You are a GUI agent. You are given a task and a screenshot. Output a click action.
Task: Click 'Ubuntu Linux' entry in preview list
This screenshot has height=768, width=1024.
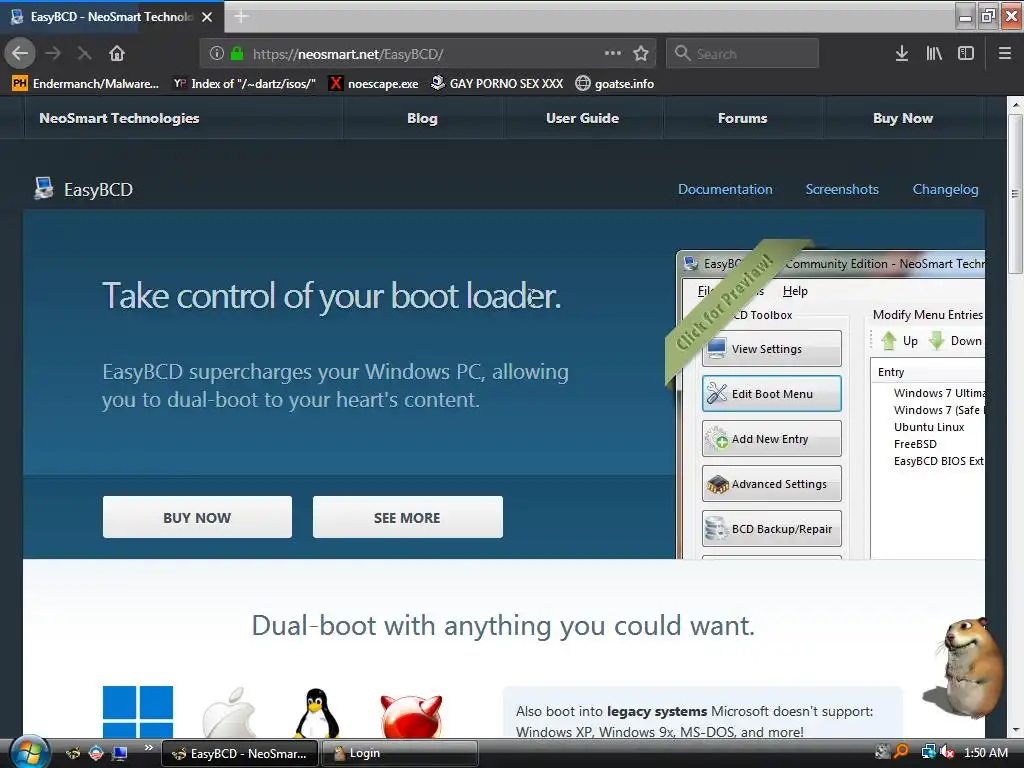929,427
